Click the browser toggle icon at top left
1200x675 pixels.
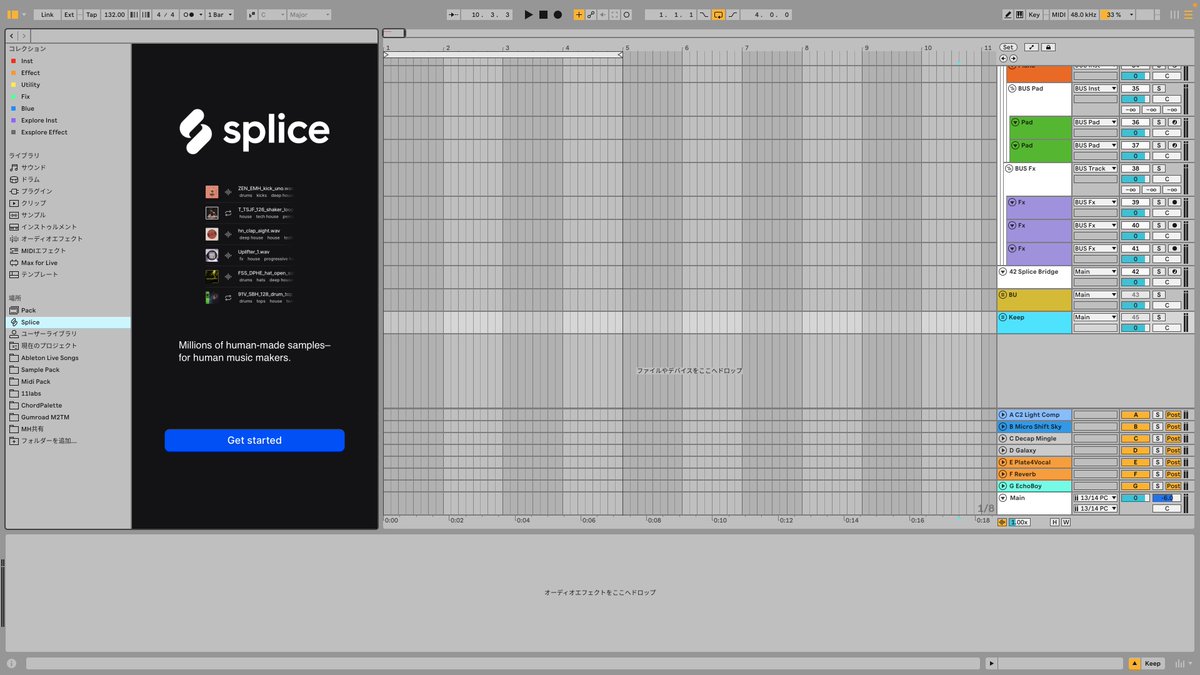coord(13,15)
